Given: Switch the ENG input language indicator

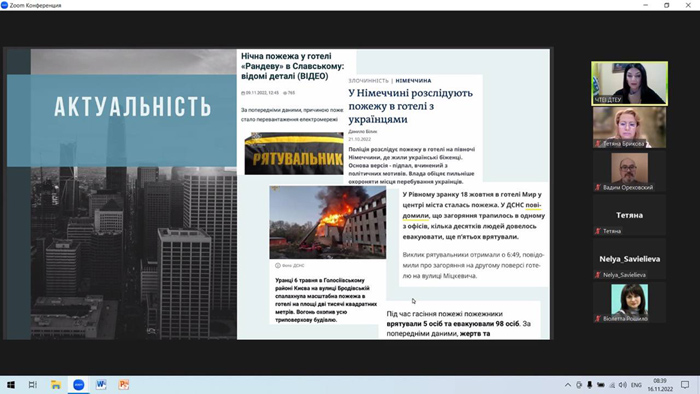Looking at the screenshot, I should pos(636,385).
